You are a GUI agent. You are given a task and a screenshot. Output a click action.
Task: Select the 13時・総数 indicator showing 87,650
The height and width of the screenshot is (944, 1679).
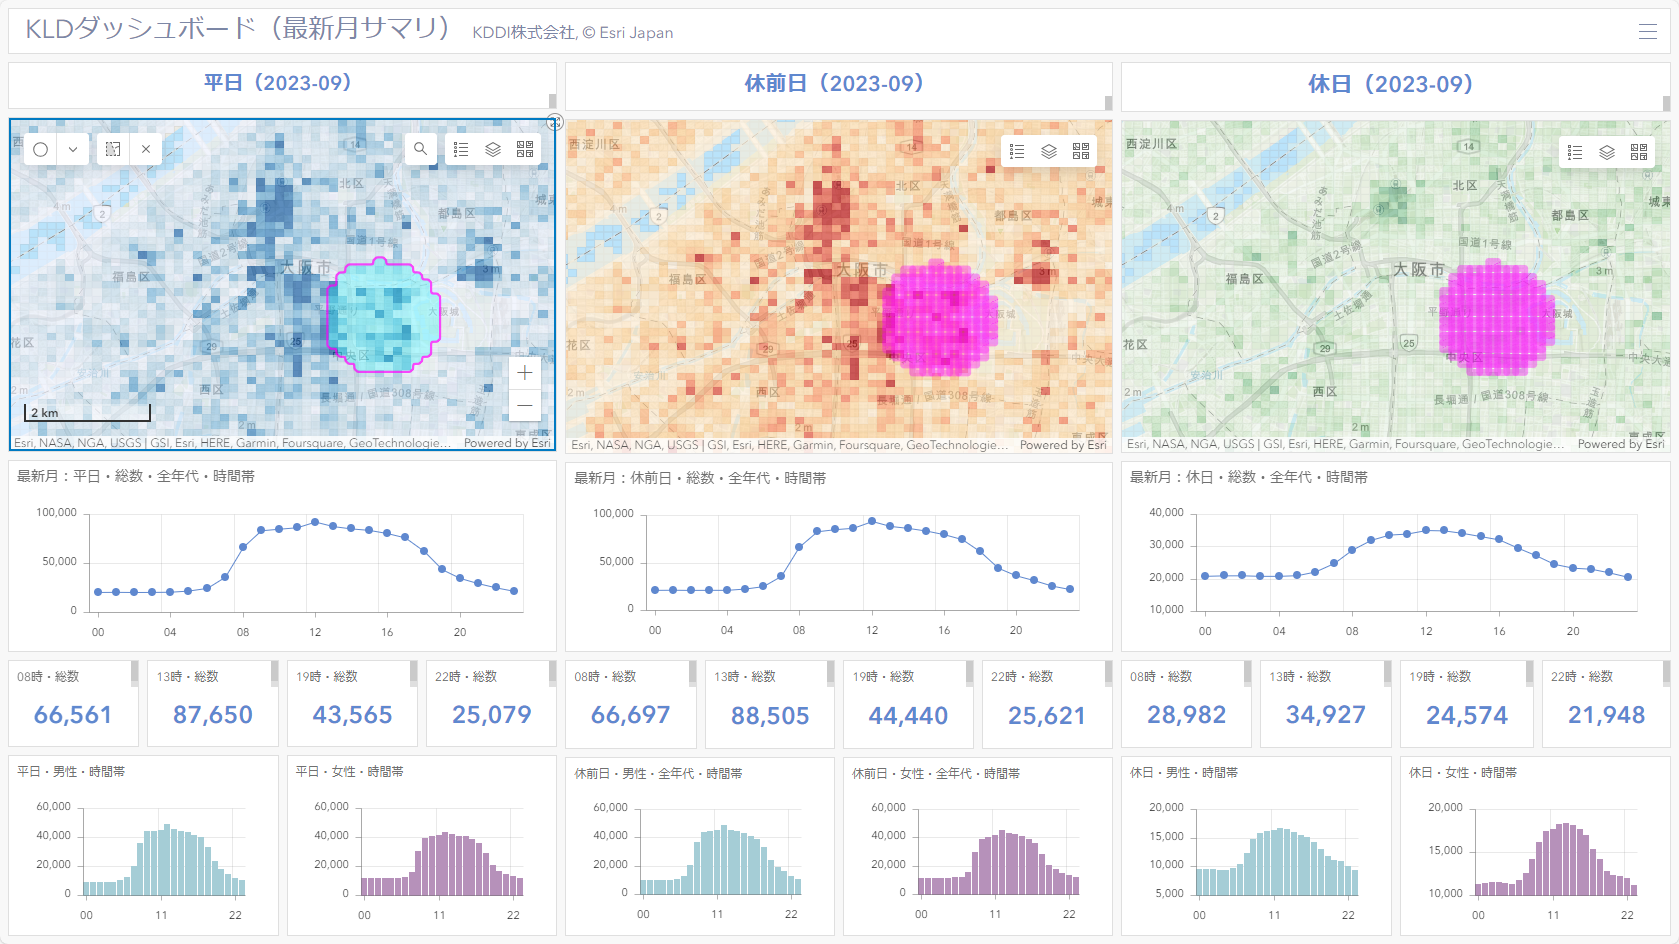pos(213,703)
